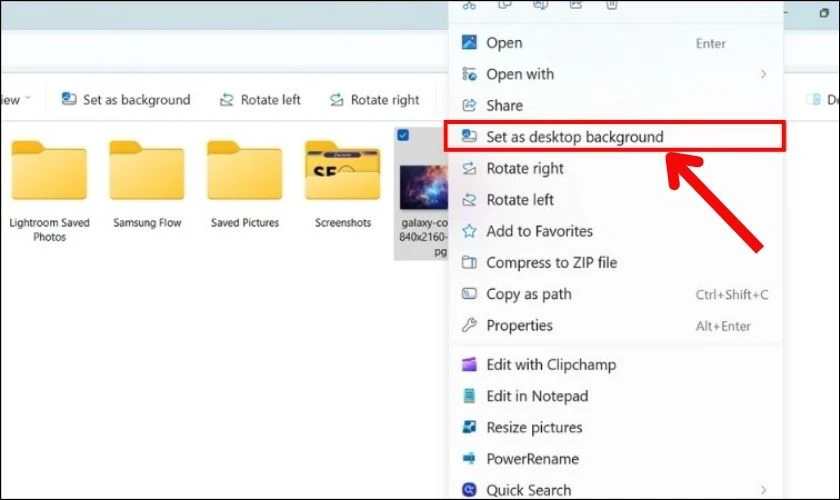
Task: Click the Compress to ZIP file icon
Action: (468, 263)
